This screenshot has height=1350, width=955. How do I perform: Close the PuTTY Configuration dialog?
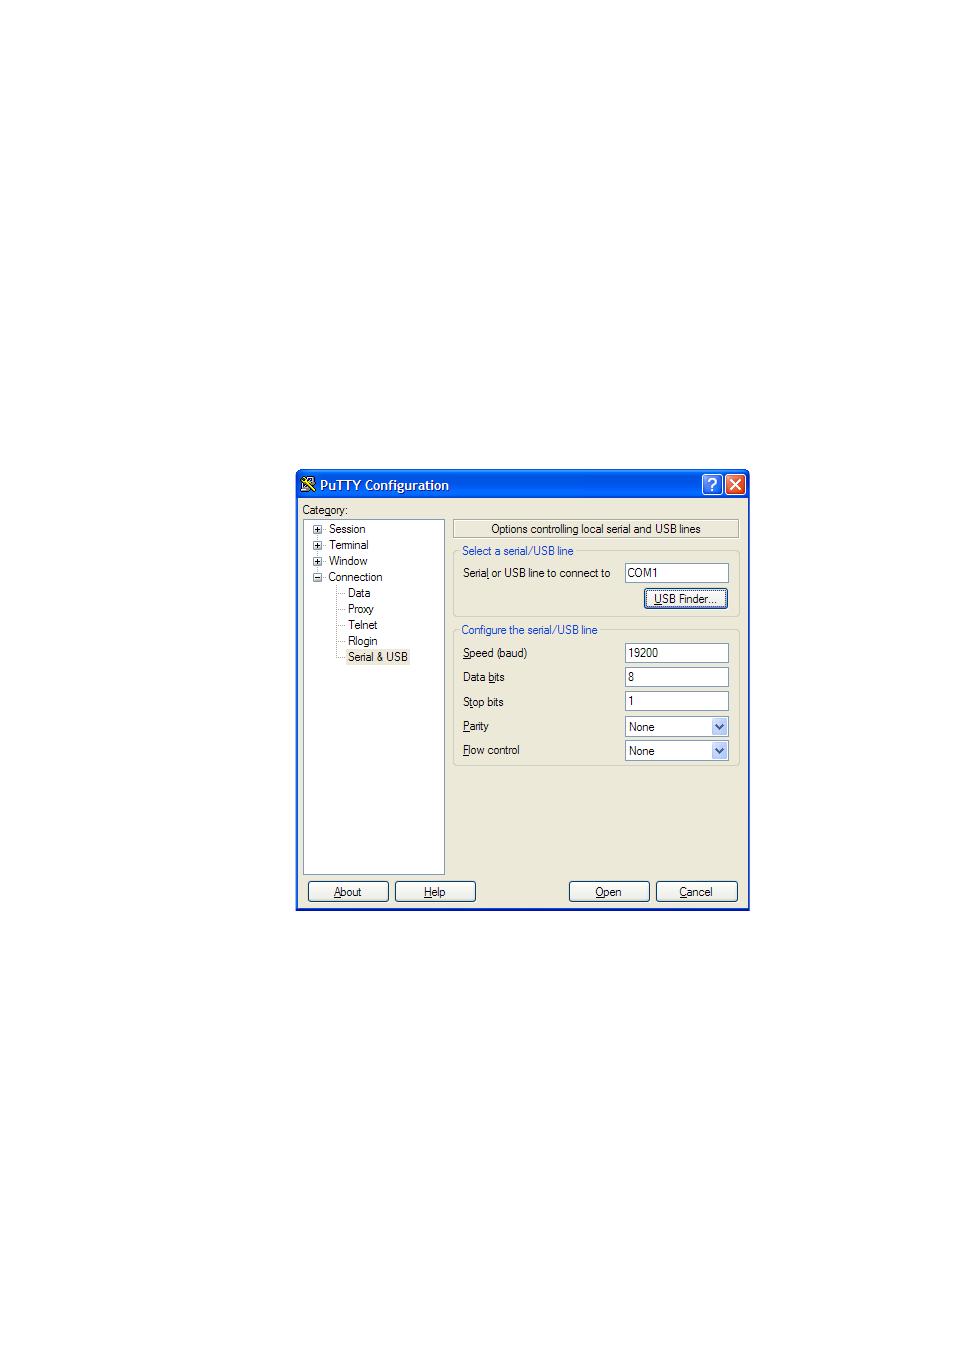735,485
